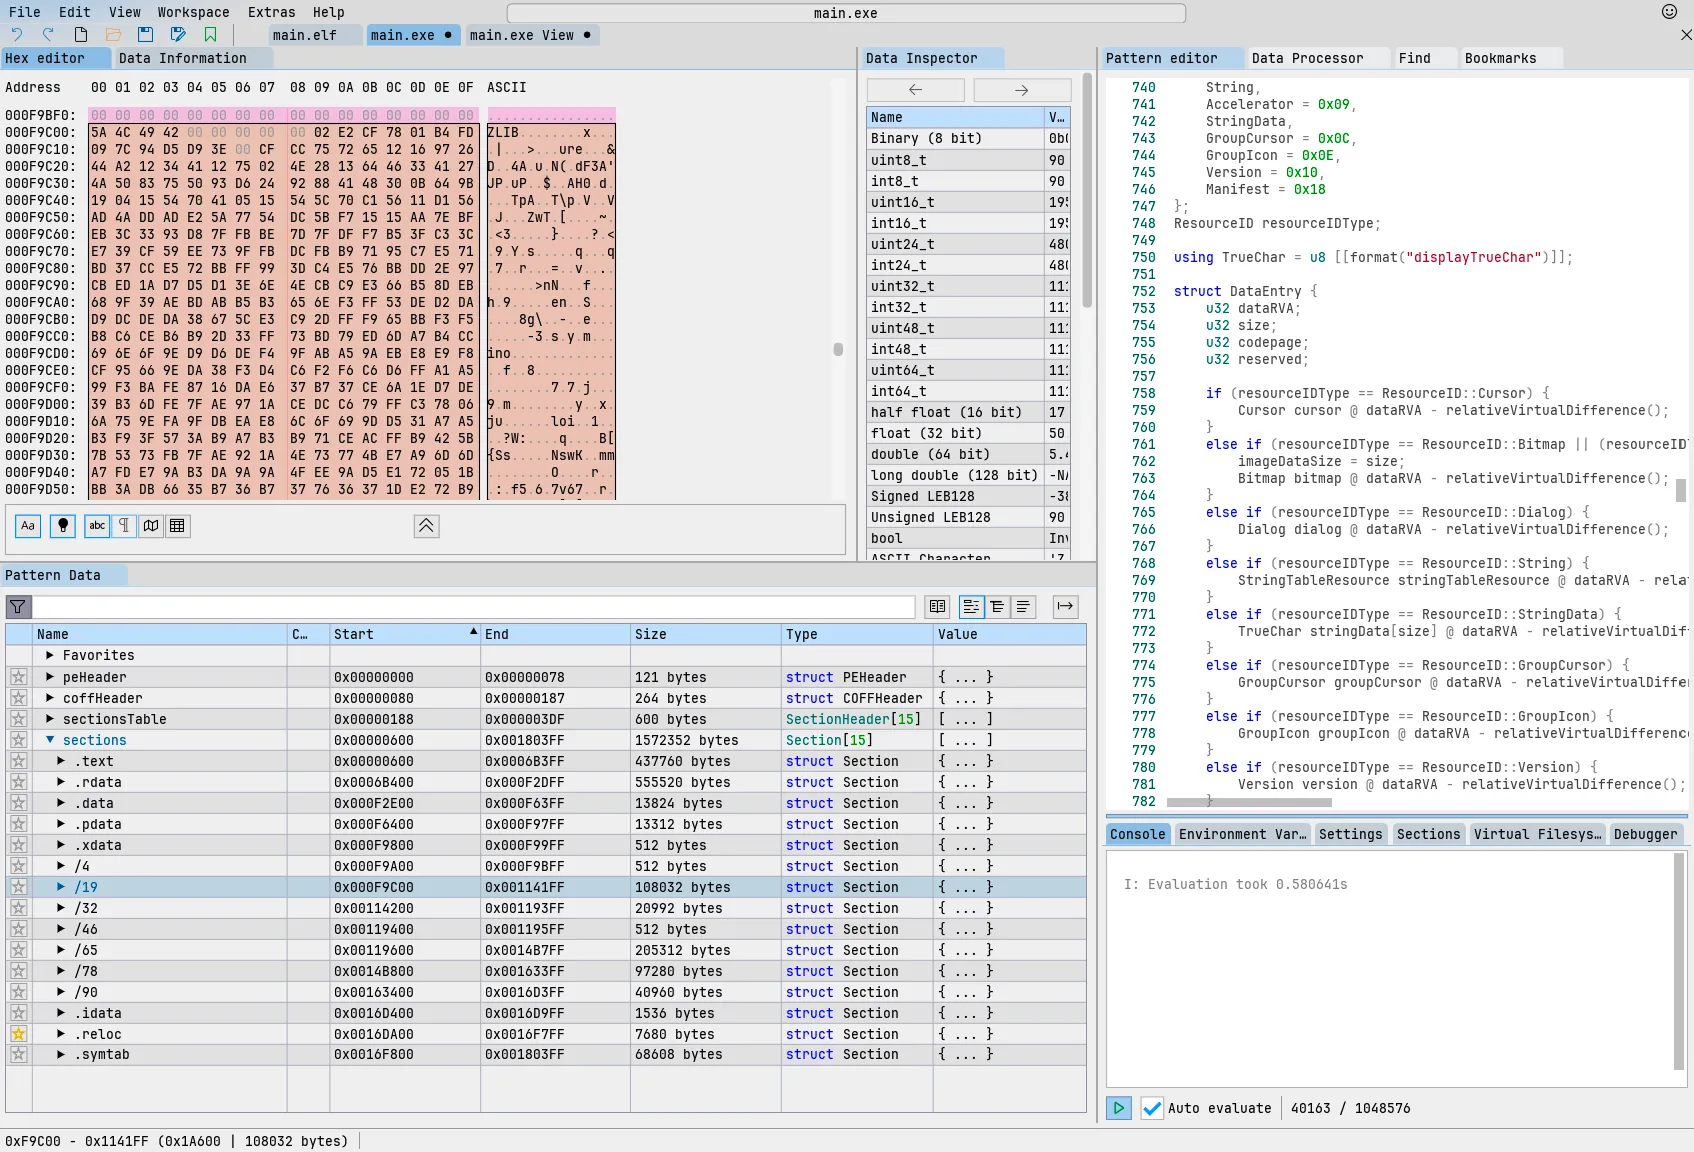Click the hex editor vertical scrollbar handle
The height and width of the screenshot is (1152, 1694).
(x=838, y=349)
